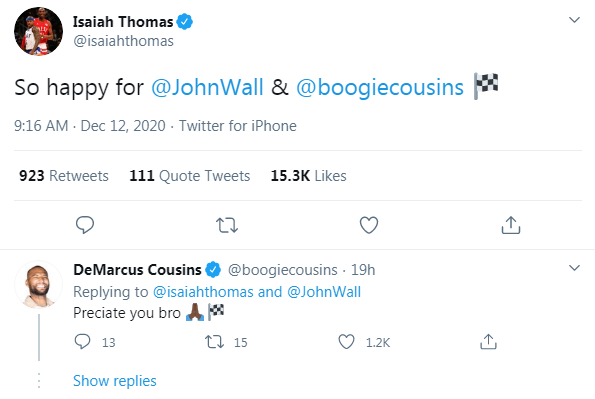595x399 pixels.
Task: Open @boogiecousins mention in main tweet
Action: [379, 87]
